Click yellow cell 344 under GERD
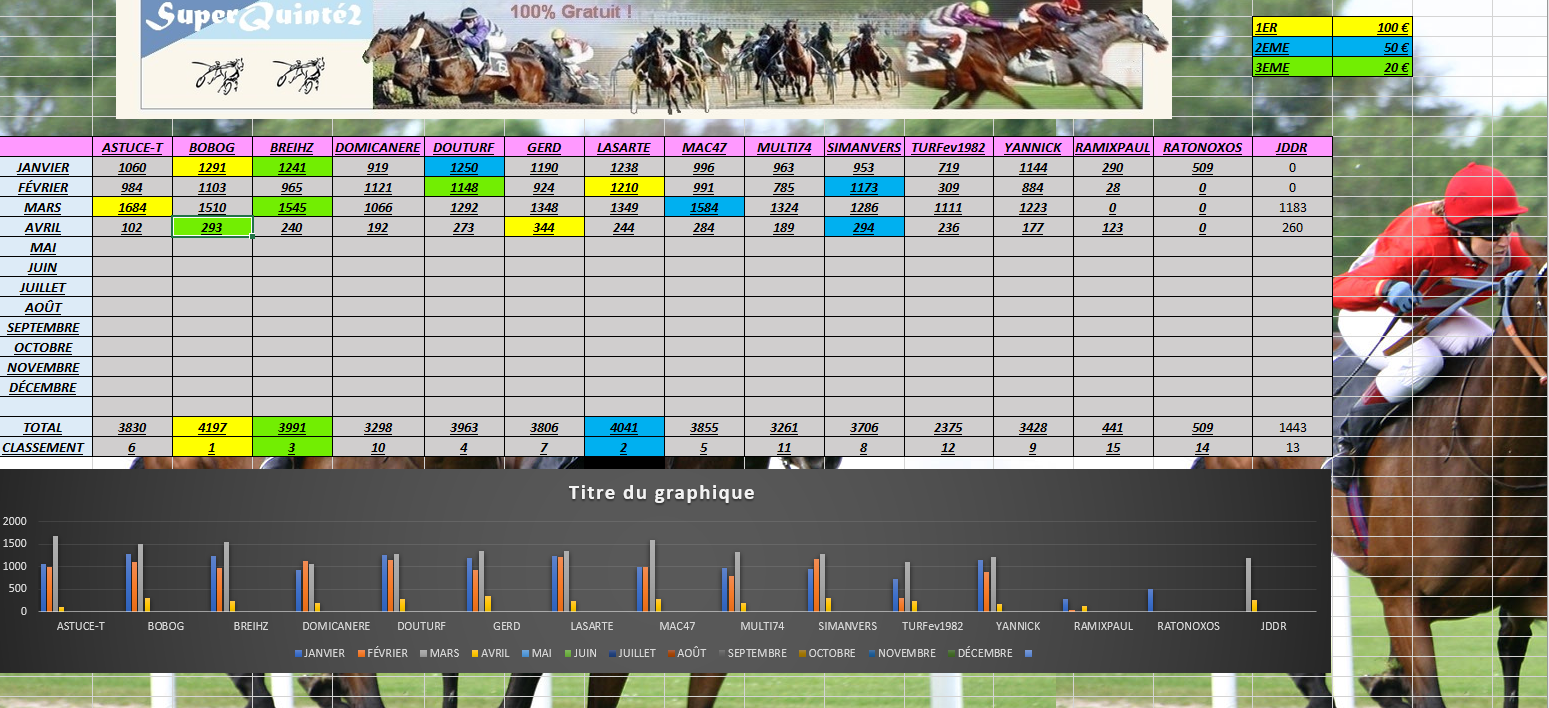 click(544, 227)
